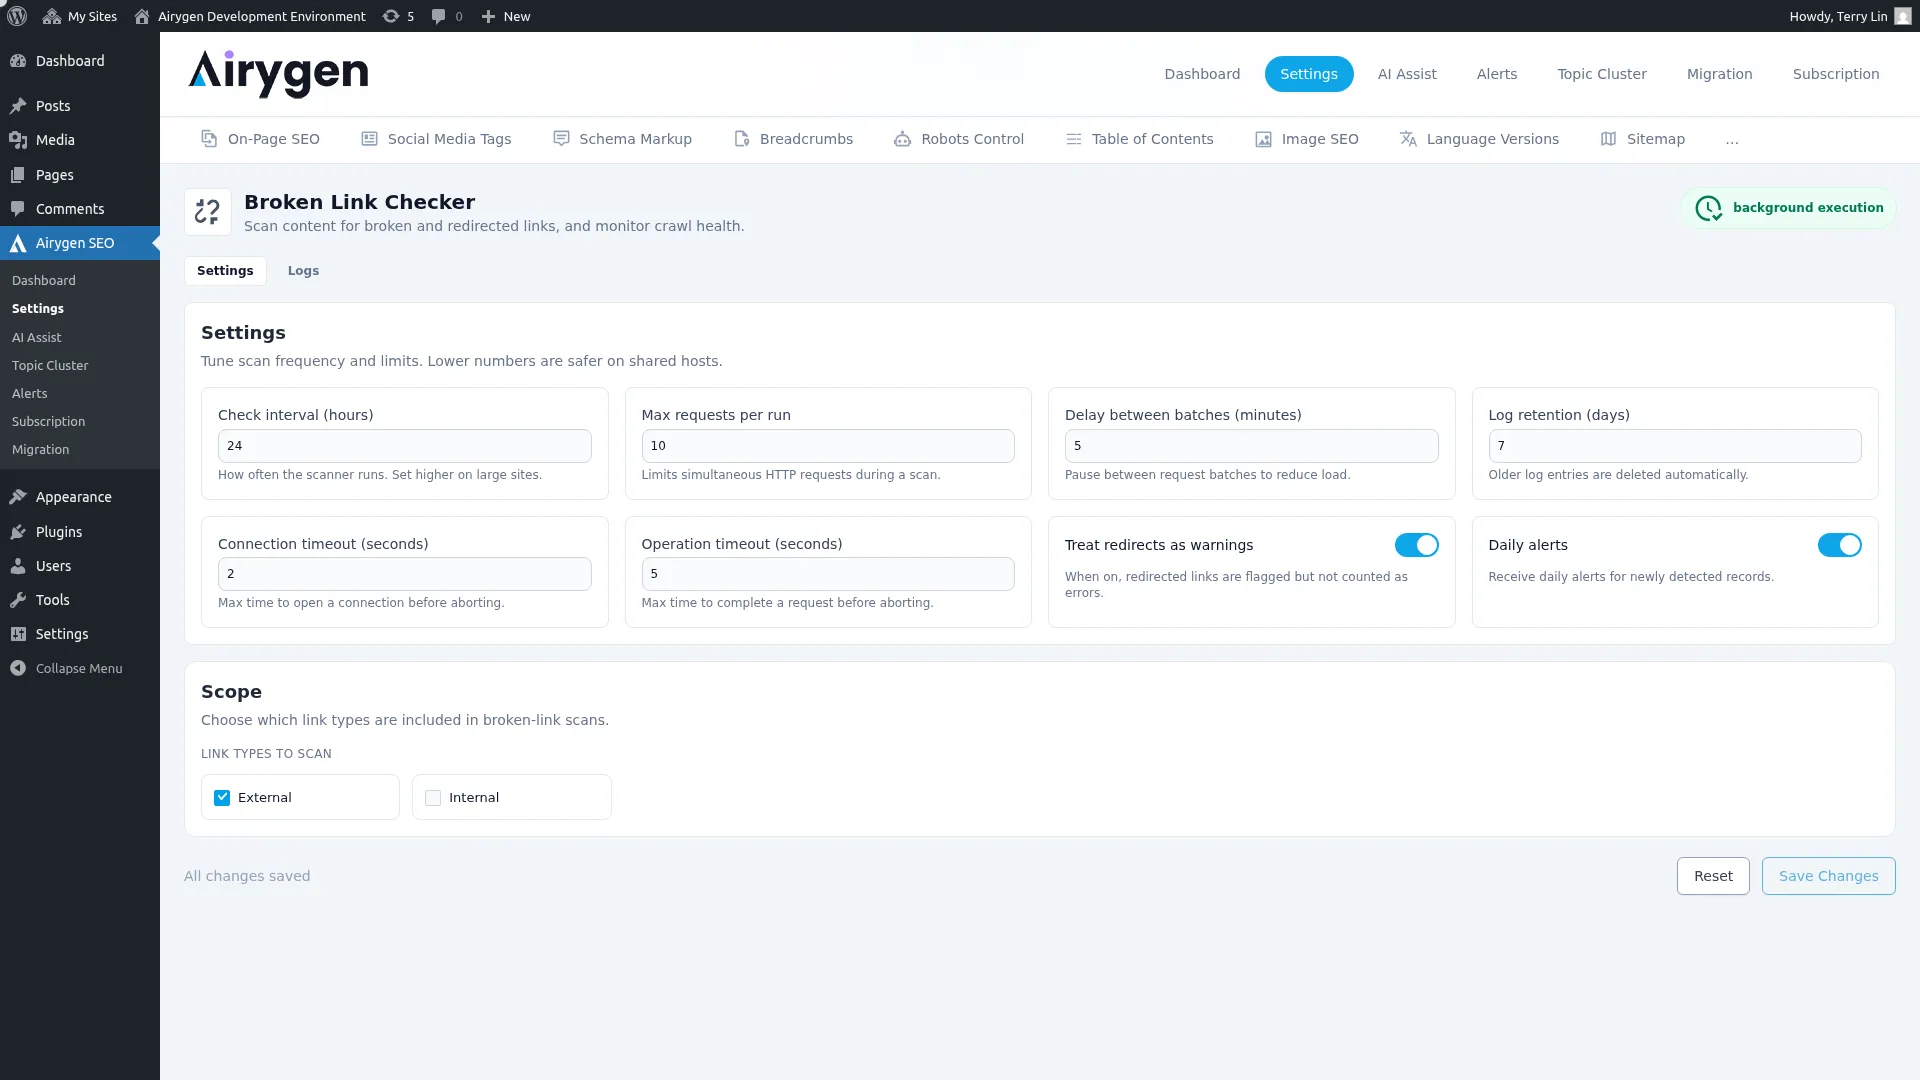
Task: Select Settings pill in top nav
Action: click(1308, 74)
